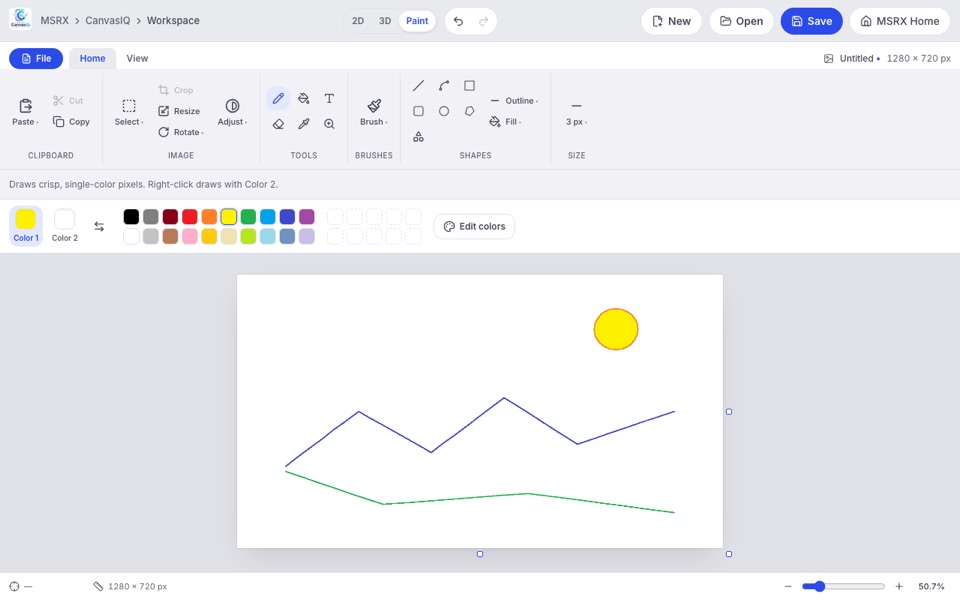Activate Color 1 slot

click(x=26, y=226)
